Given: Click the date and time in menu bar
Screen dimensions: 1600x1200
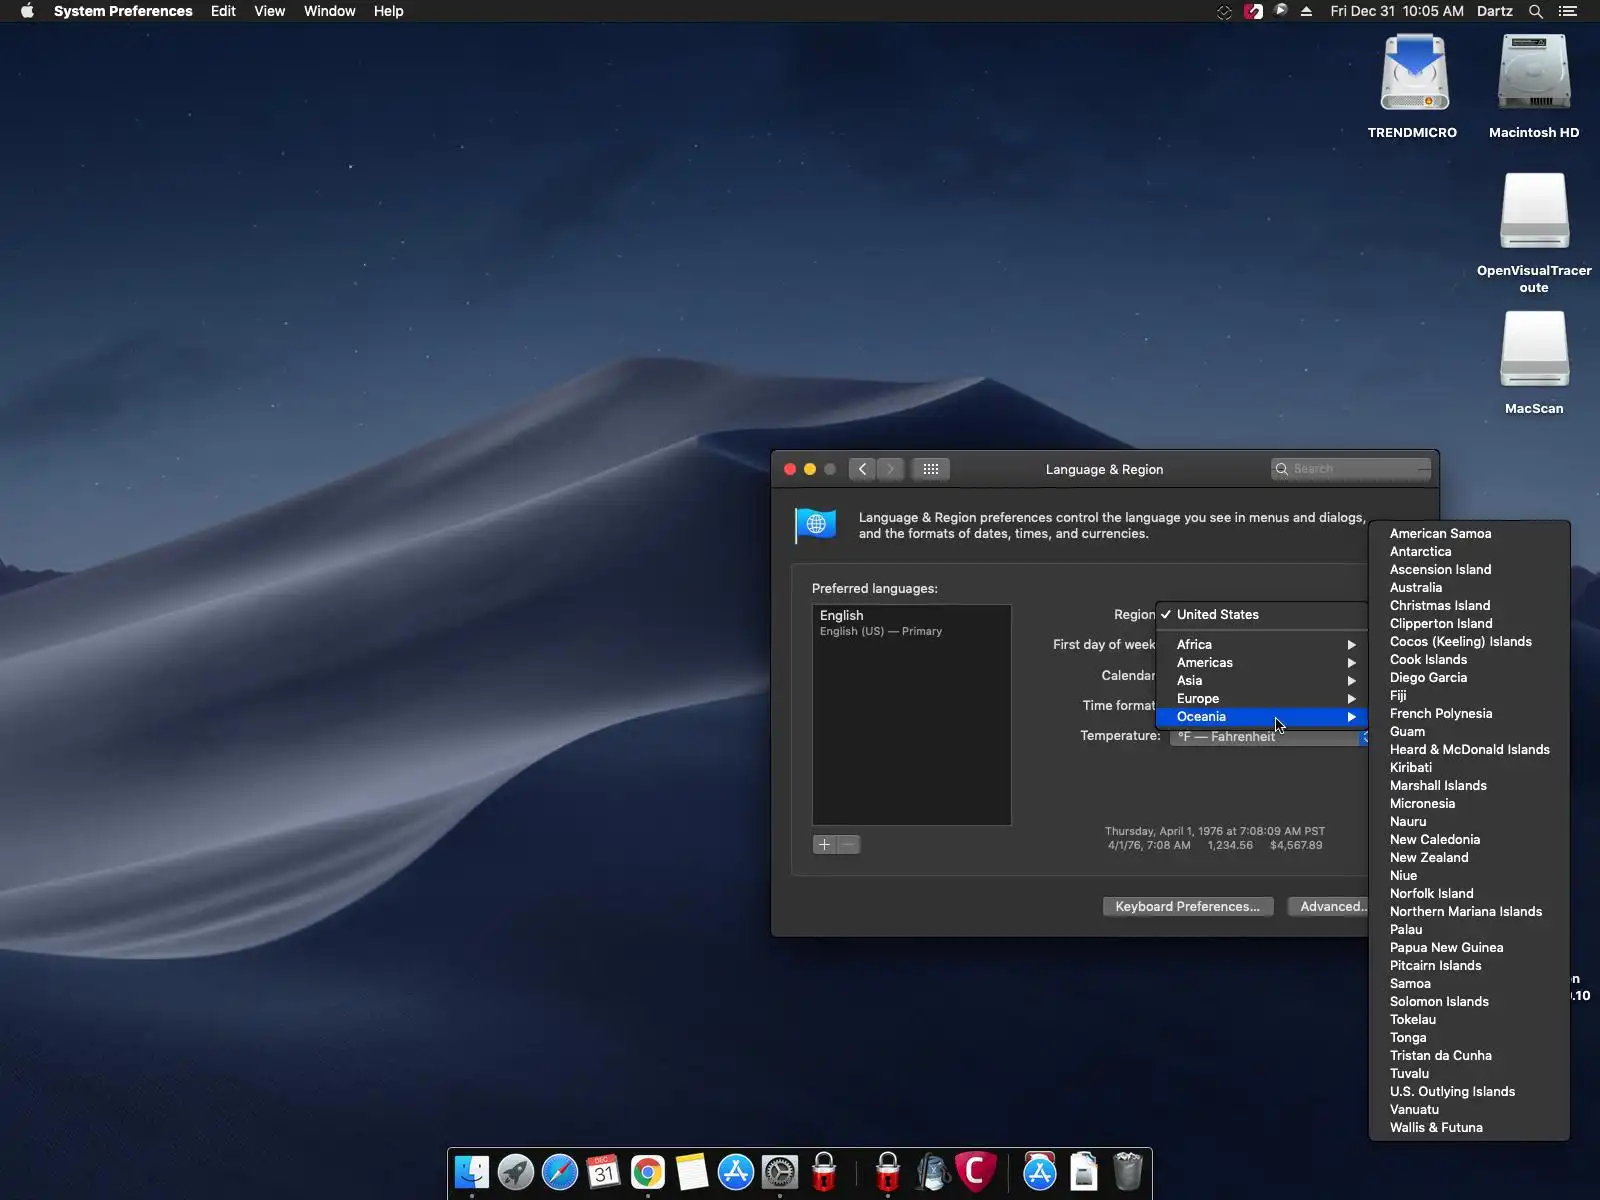Looking at the screenshot, I should [1397, 11].
